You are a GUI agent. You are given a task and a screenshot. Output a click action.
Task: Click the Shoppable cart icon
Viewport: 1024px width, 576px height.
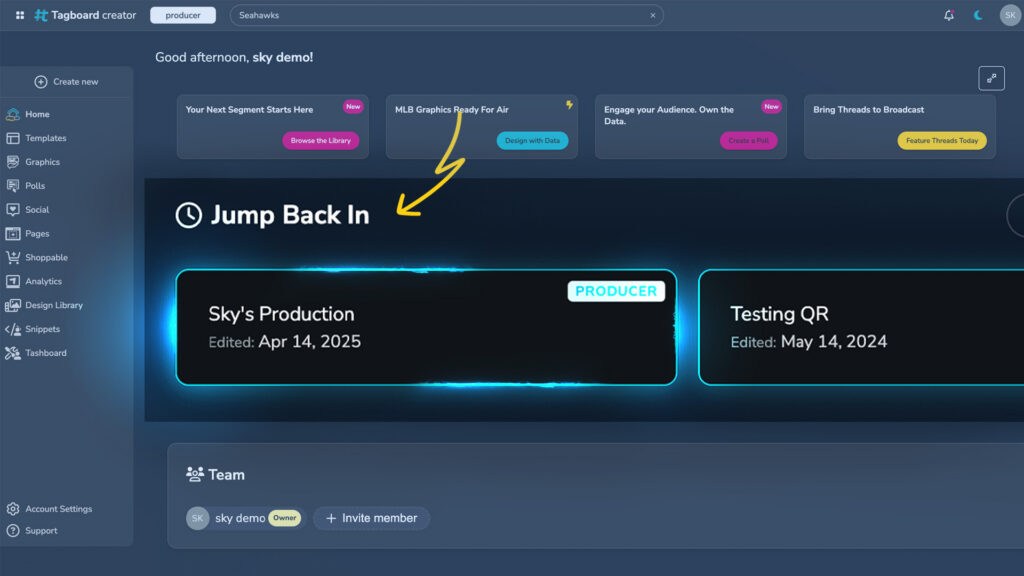[12, 257]
